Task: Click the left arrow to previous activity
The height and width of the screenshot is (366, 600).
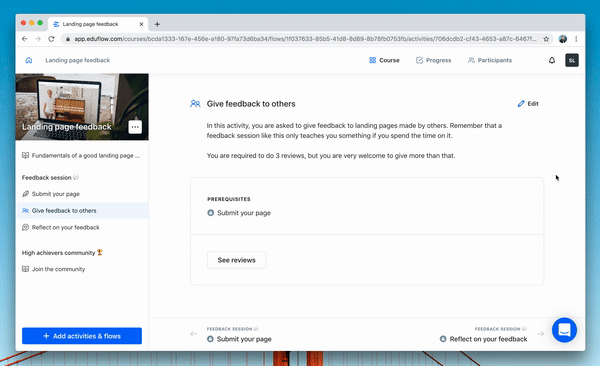Action: pos(194,334)
